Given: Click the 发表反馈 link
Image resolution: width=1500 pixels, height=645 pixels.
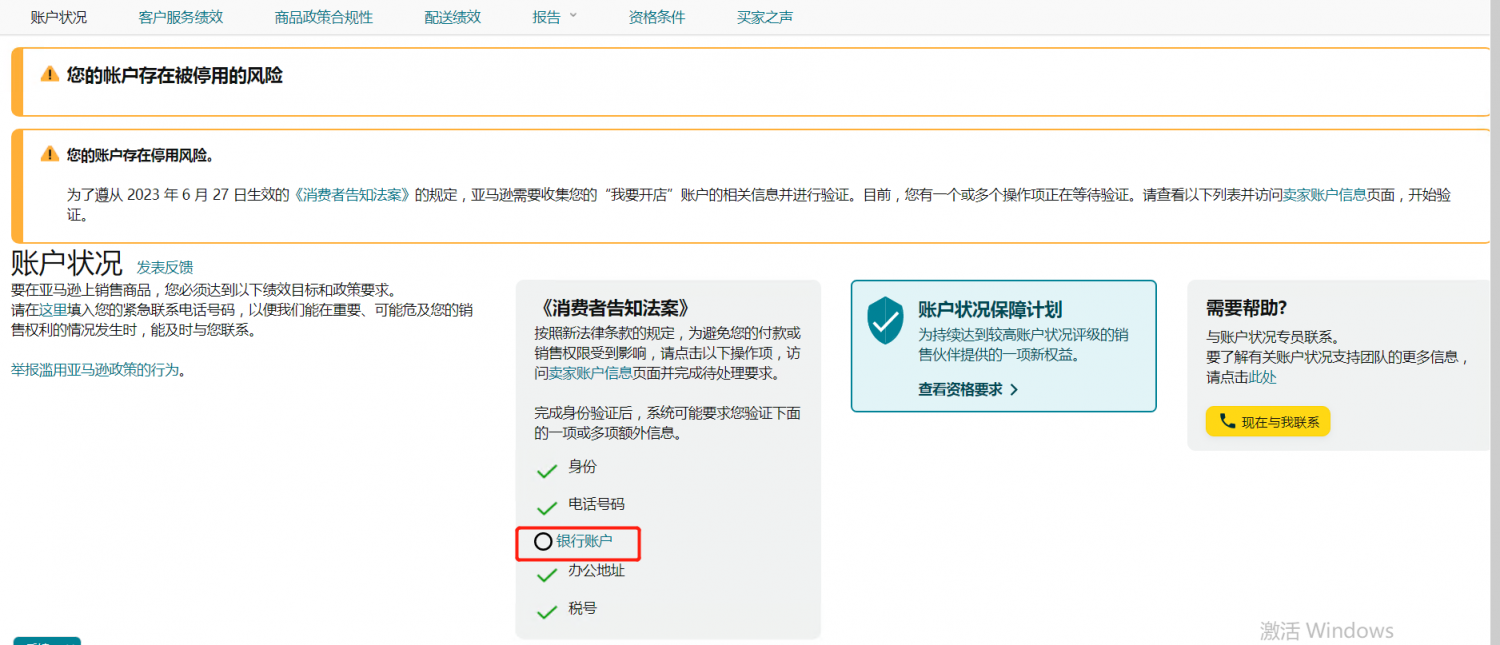Looking at the screenshot, I should (x=165, y=267).
